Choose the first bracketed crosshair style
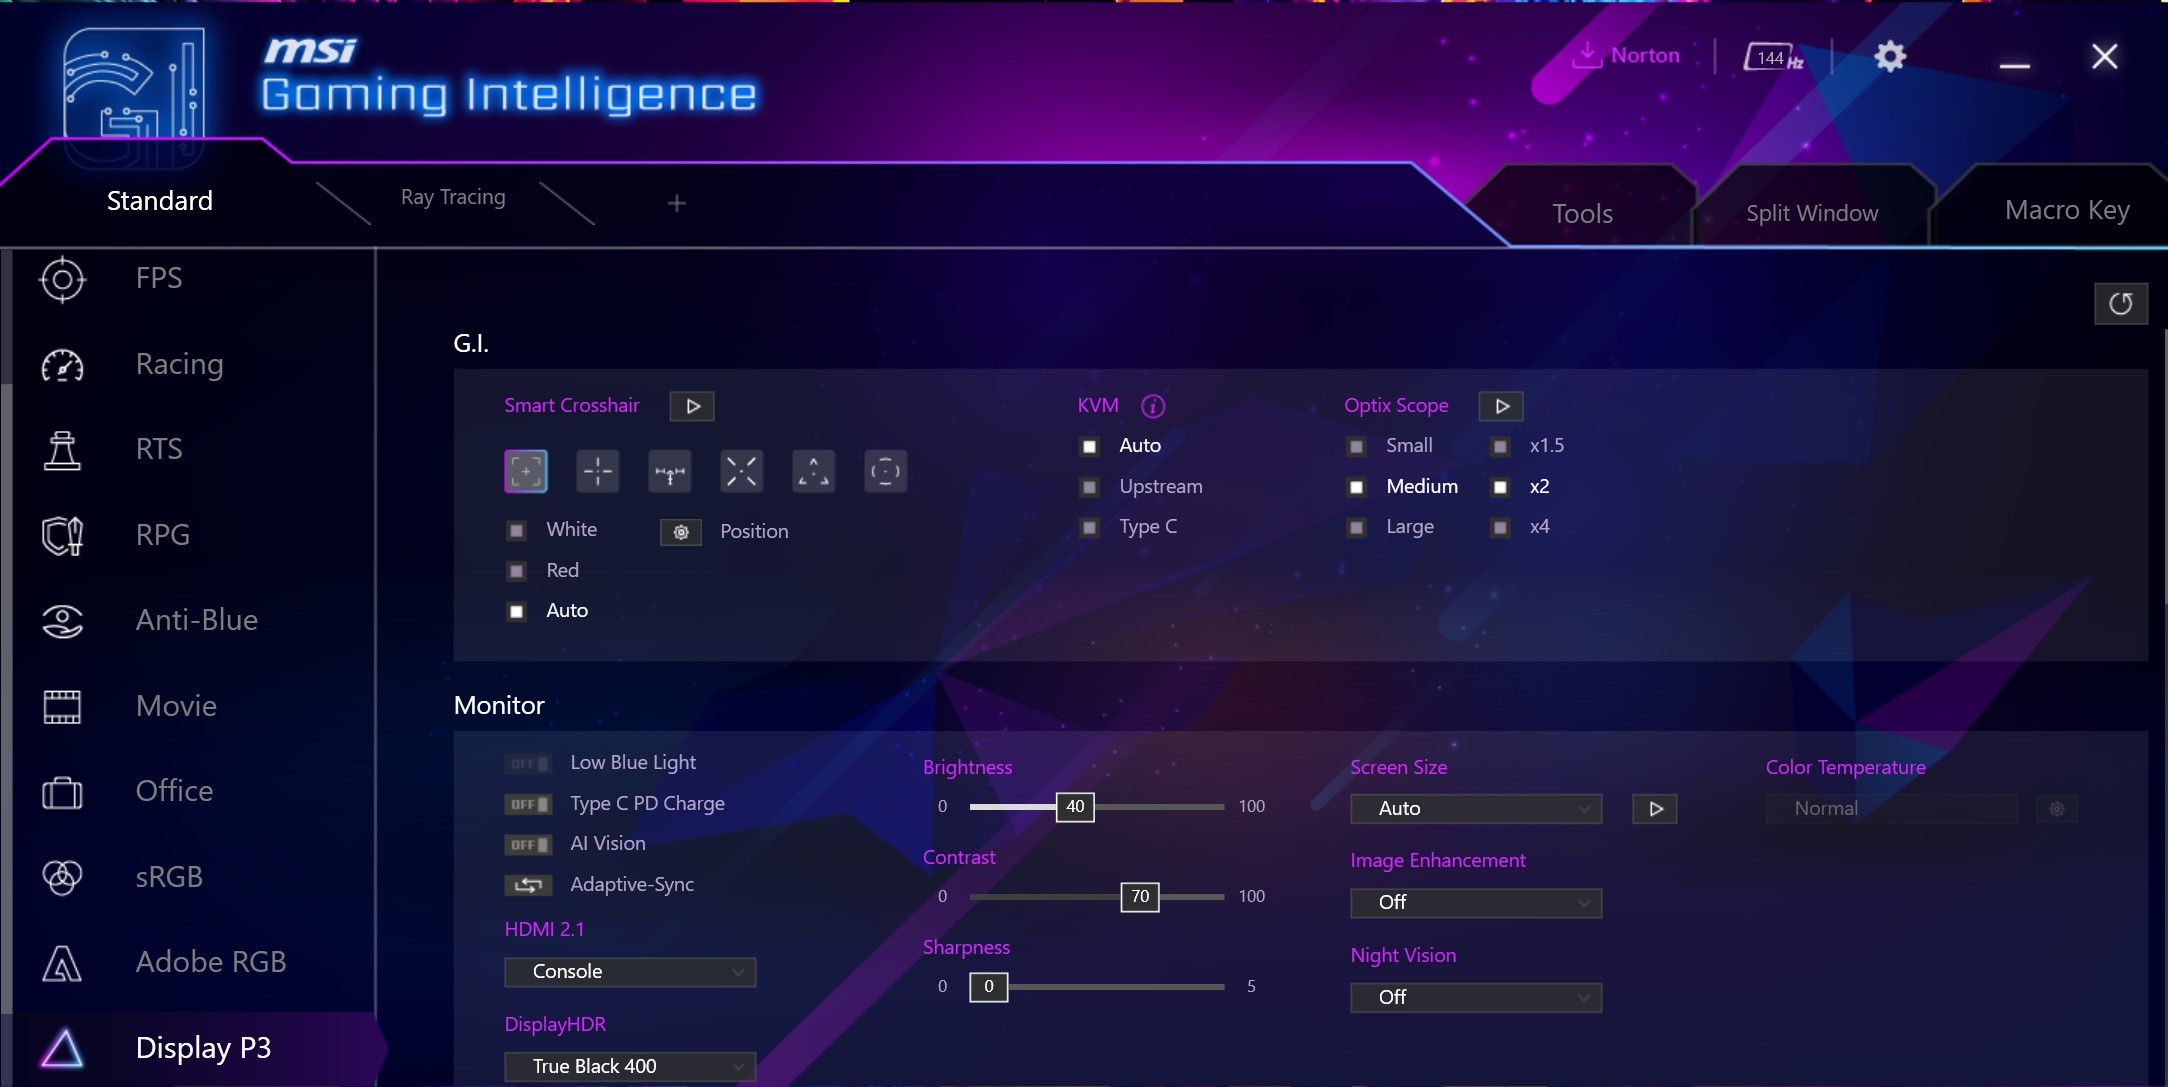 point(526,471)
